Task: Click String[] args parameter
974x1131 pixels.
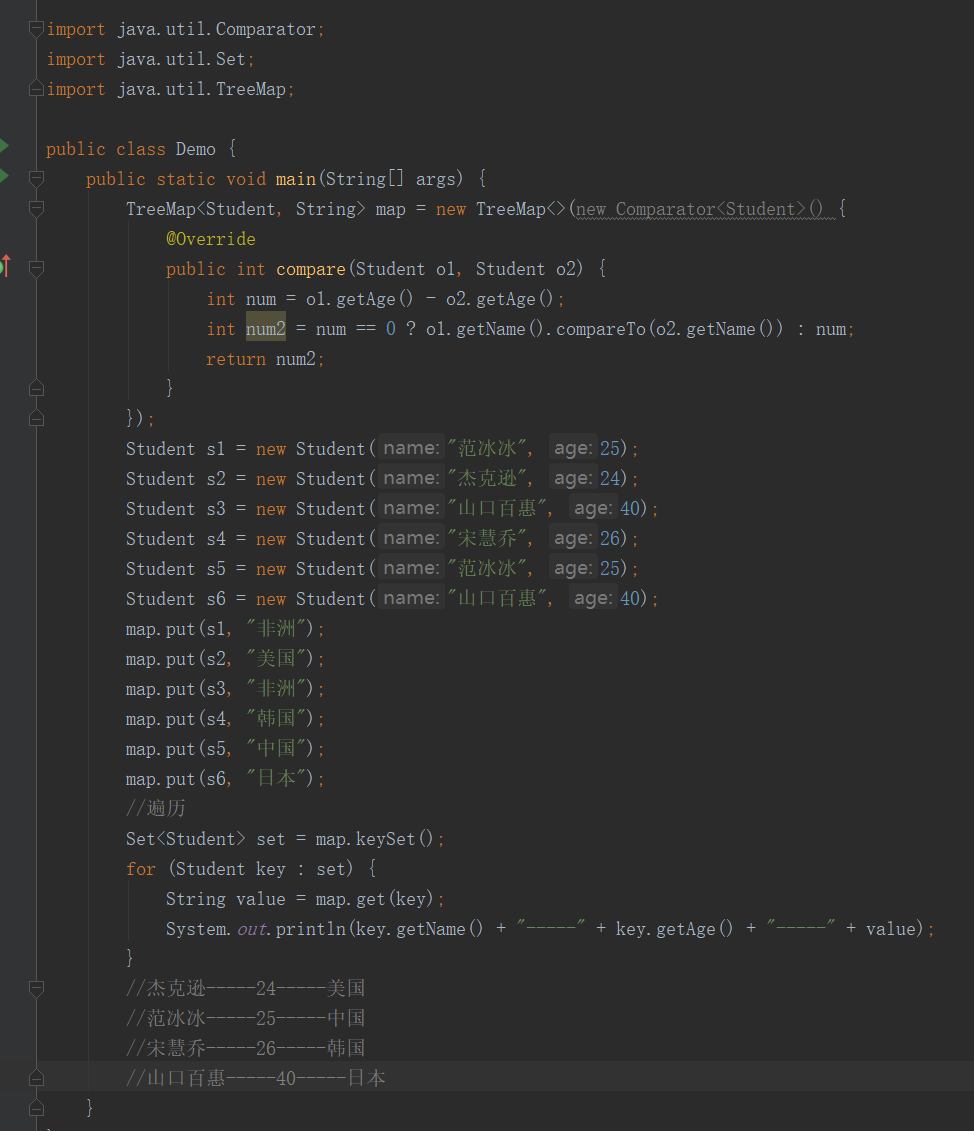Action: pos(392,179)
